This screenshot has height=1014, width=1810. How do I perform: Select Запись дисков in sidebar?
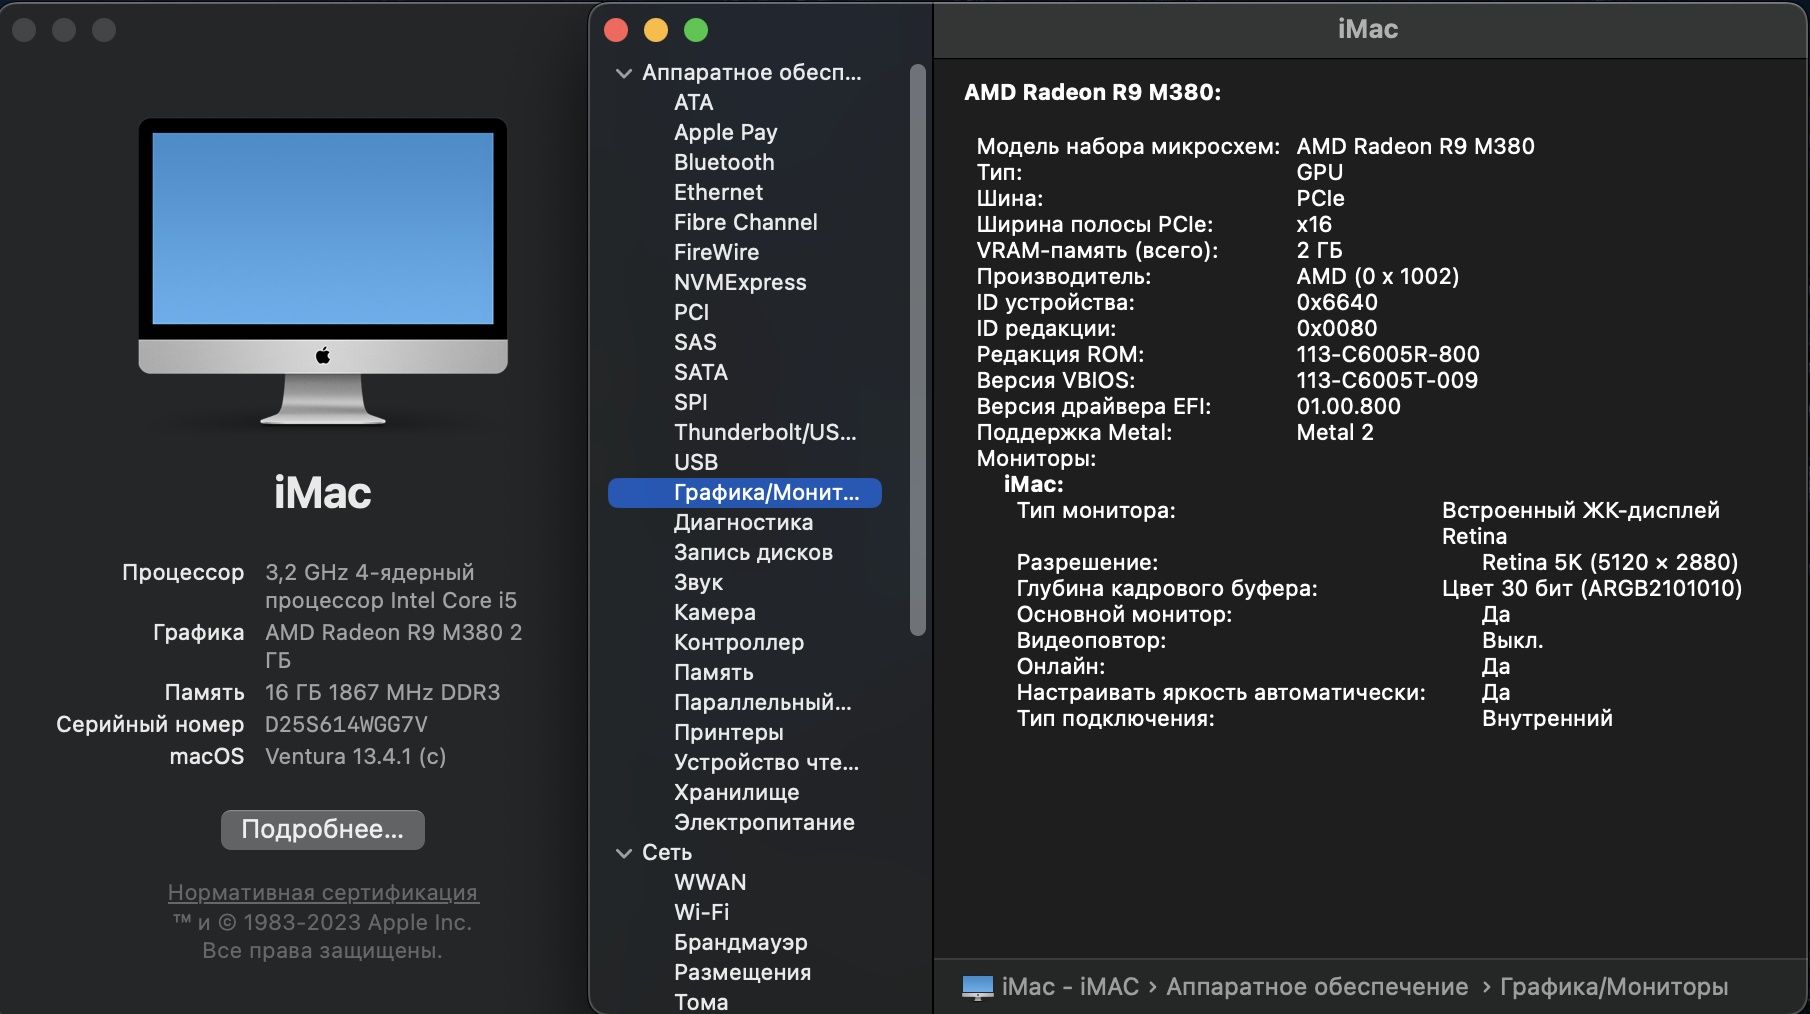(x=753, y=552)
